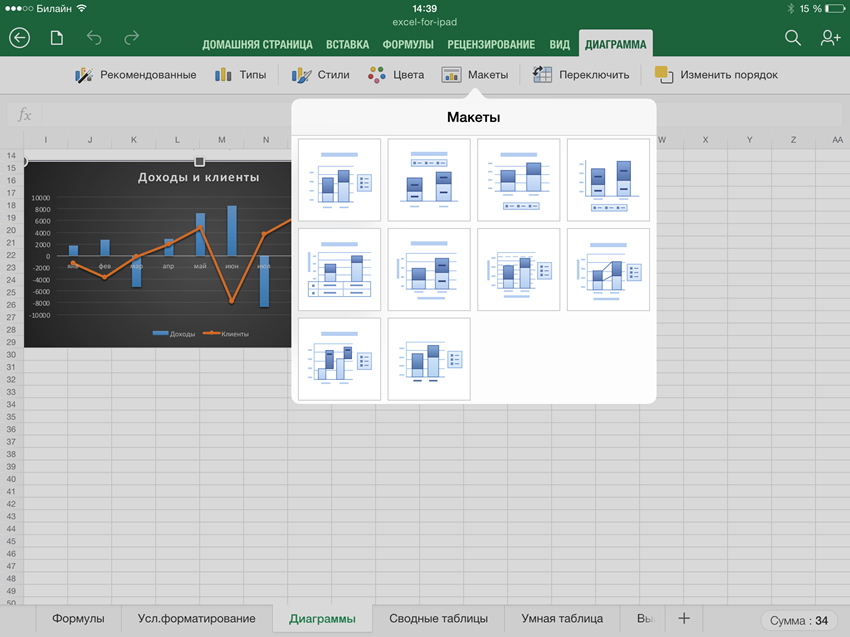Tap the Bluetooth icon in status bar

pyautogui.click(x=790, y=9)
